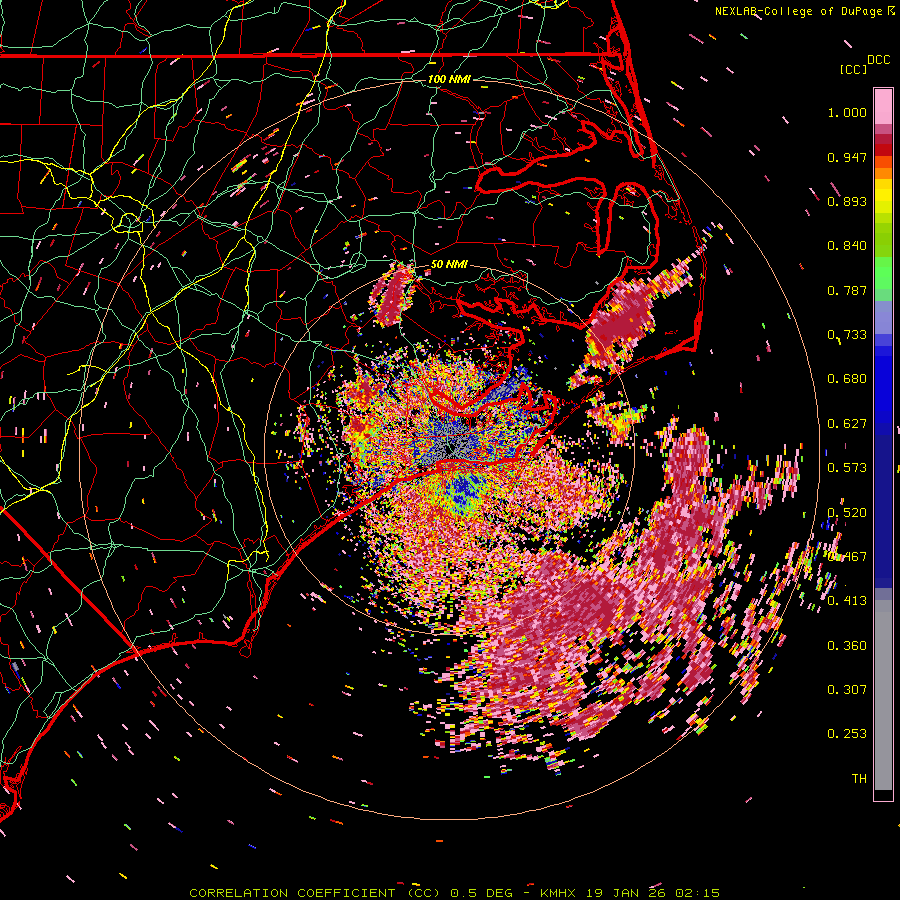Click the 0.787 scale value
900x900 pixels.
847,290
